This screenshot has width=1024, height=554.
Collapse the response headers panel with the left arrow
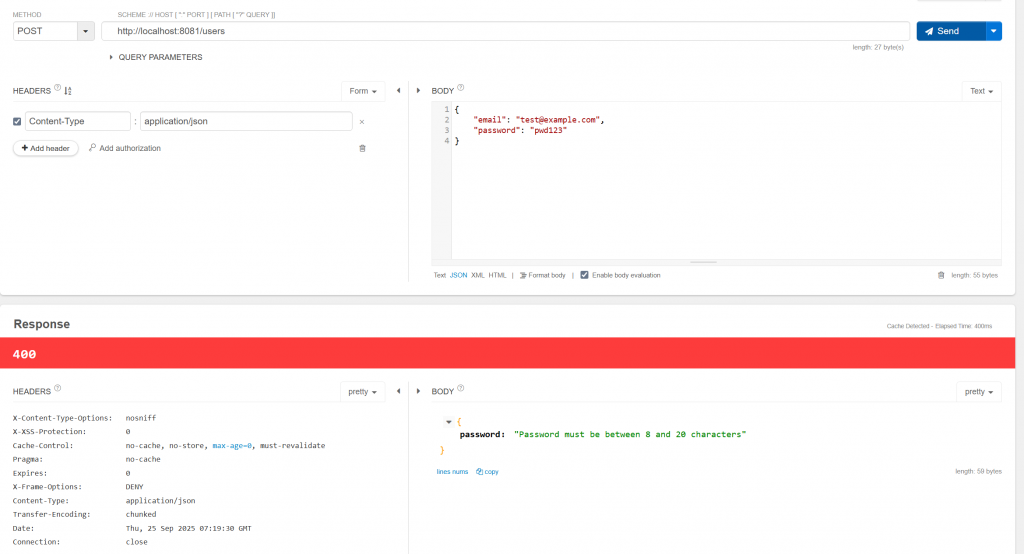pos(398,391)
